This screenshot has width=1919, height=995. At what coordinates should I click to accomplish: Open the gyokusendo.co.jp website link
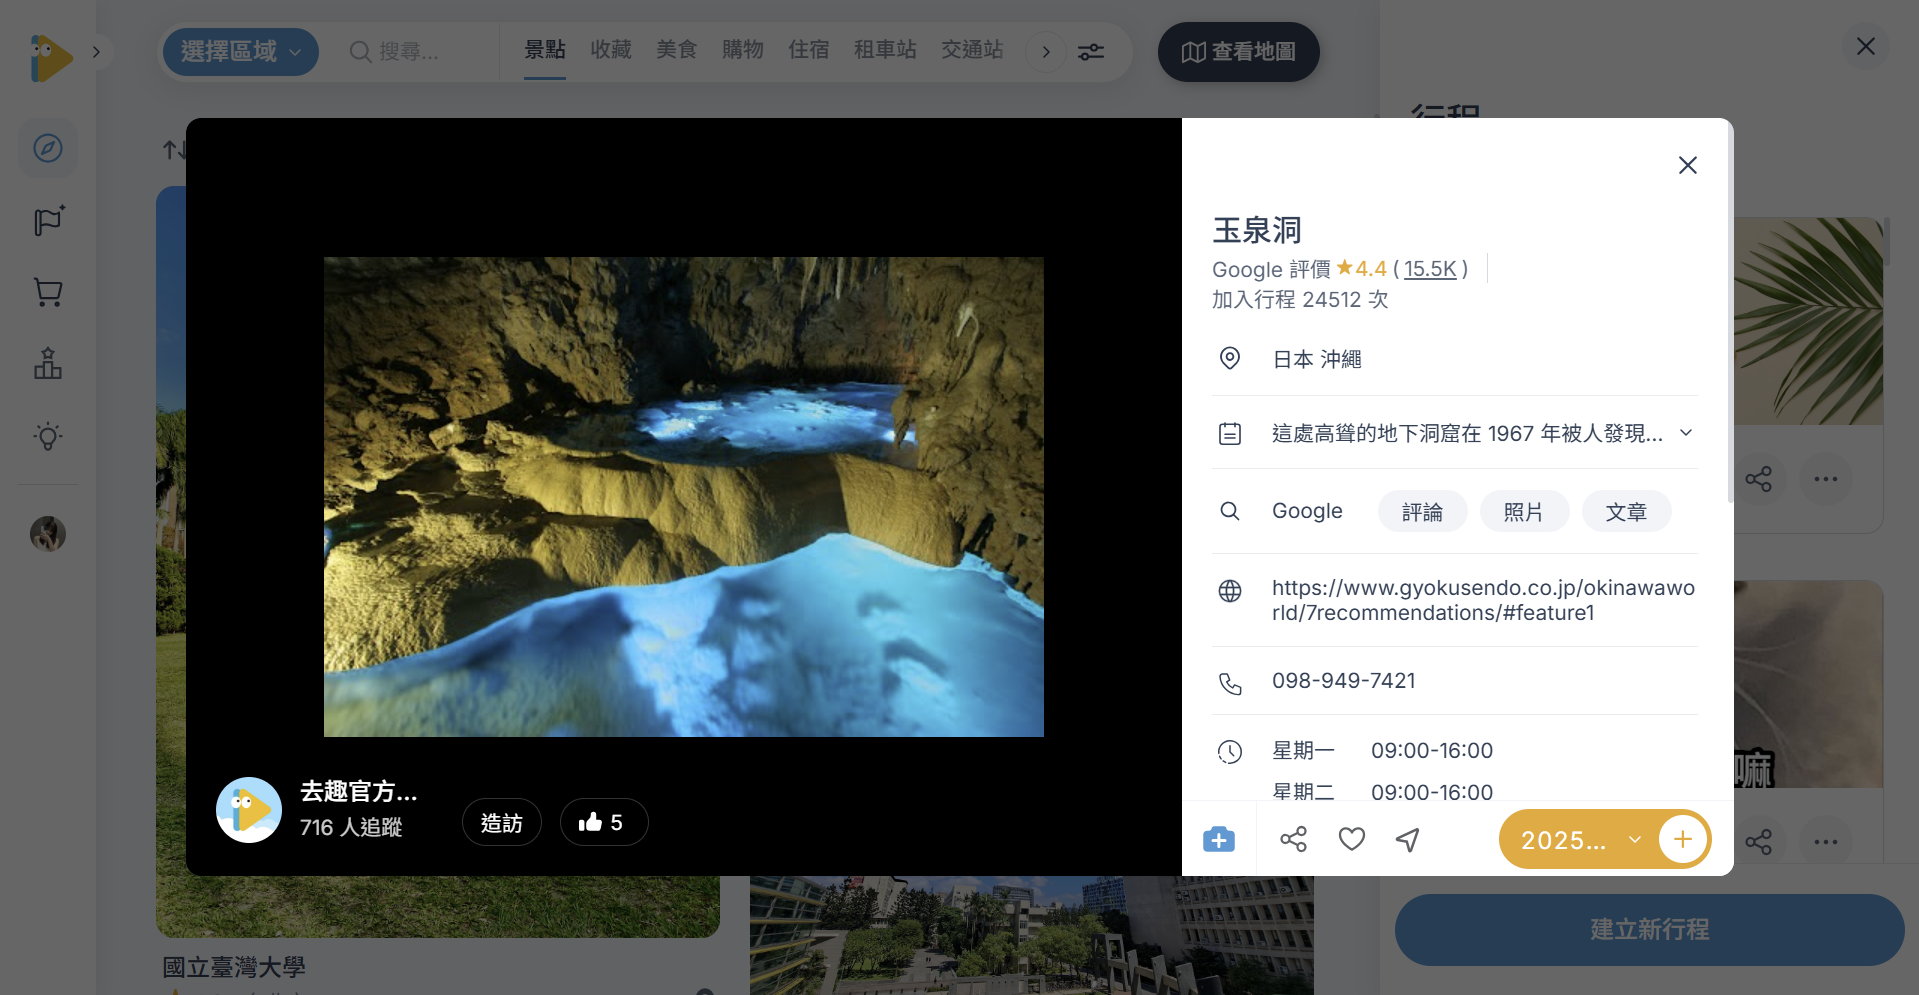1484,600
